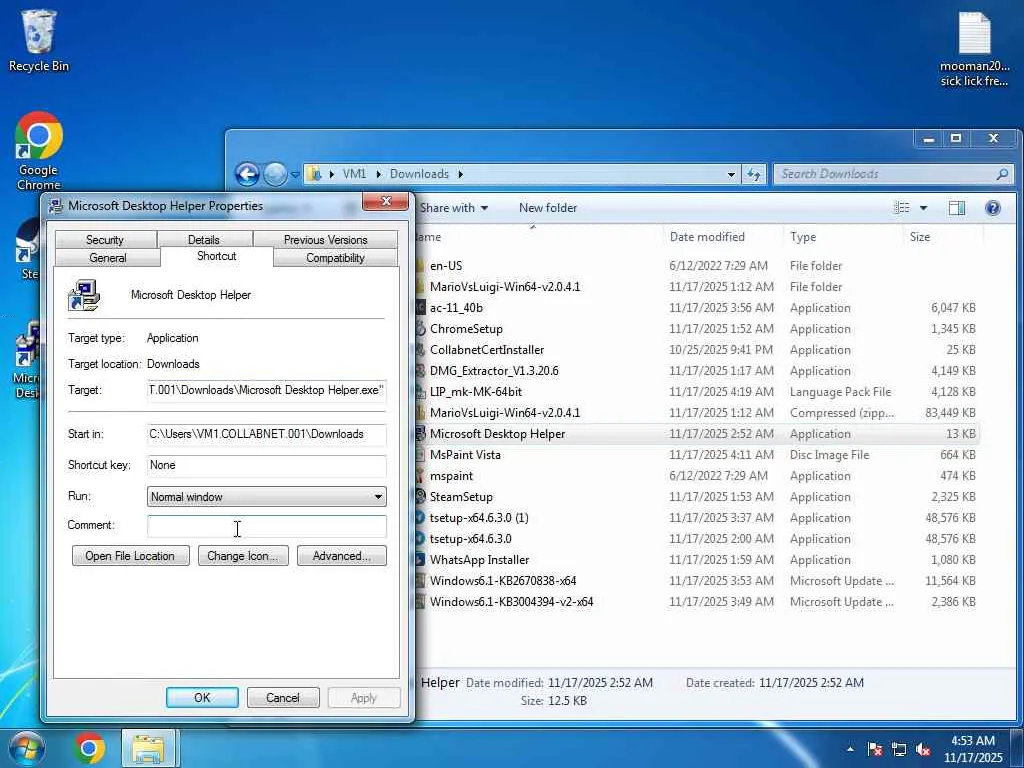
Task: Open the Previous Versions tab
Action: (x=325, y=240)
